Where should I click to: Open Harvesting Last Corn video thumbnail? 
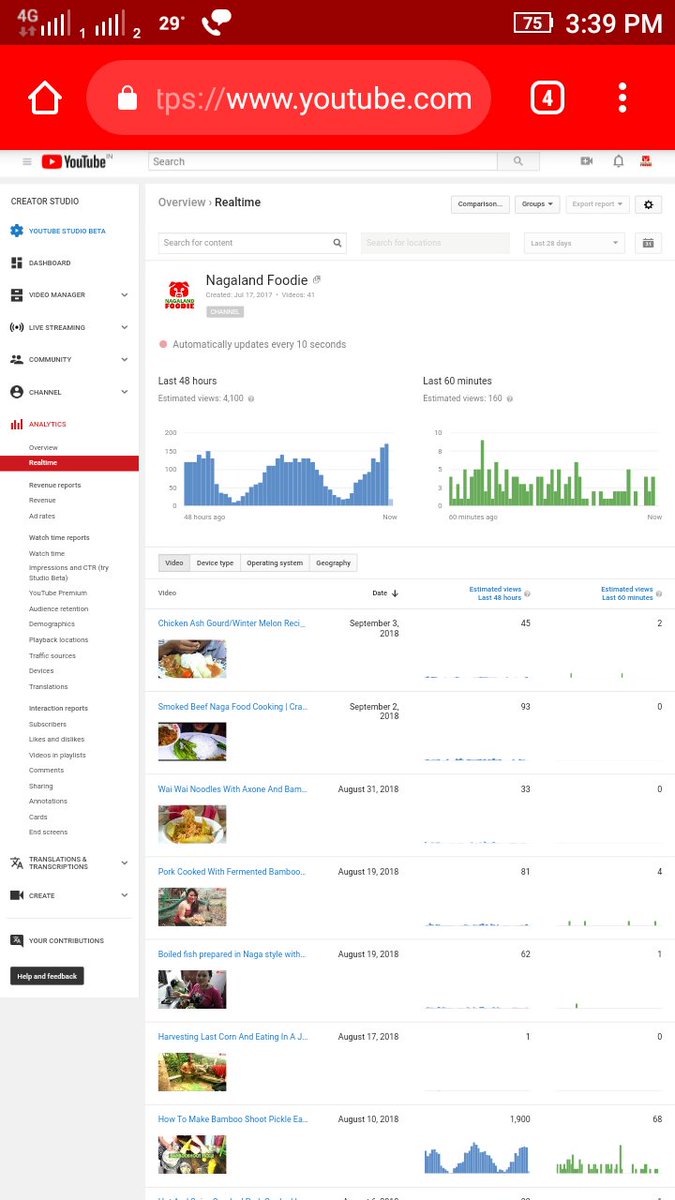coord(192,1071)
